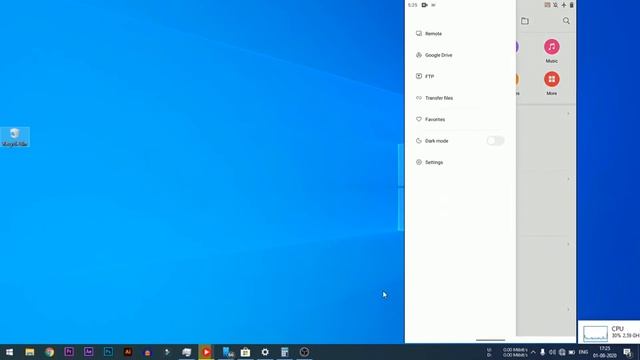Click the microphone tray icon
Viewport: 640px width, 360px height.
[542, 352]
